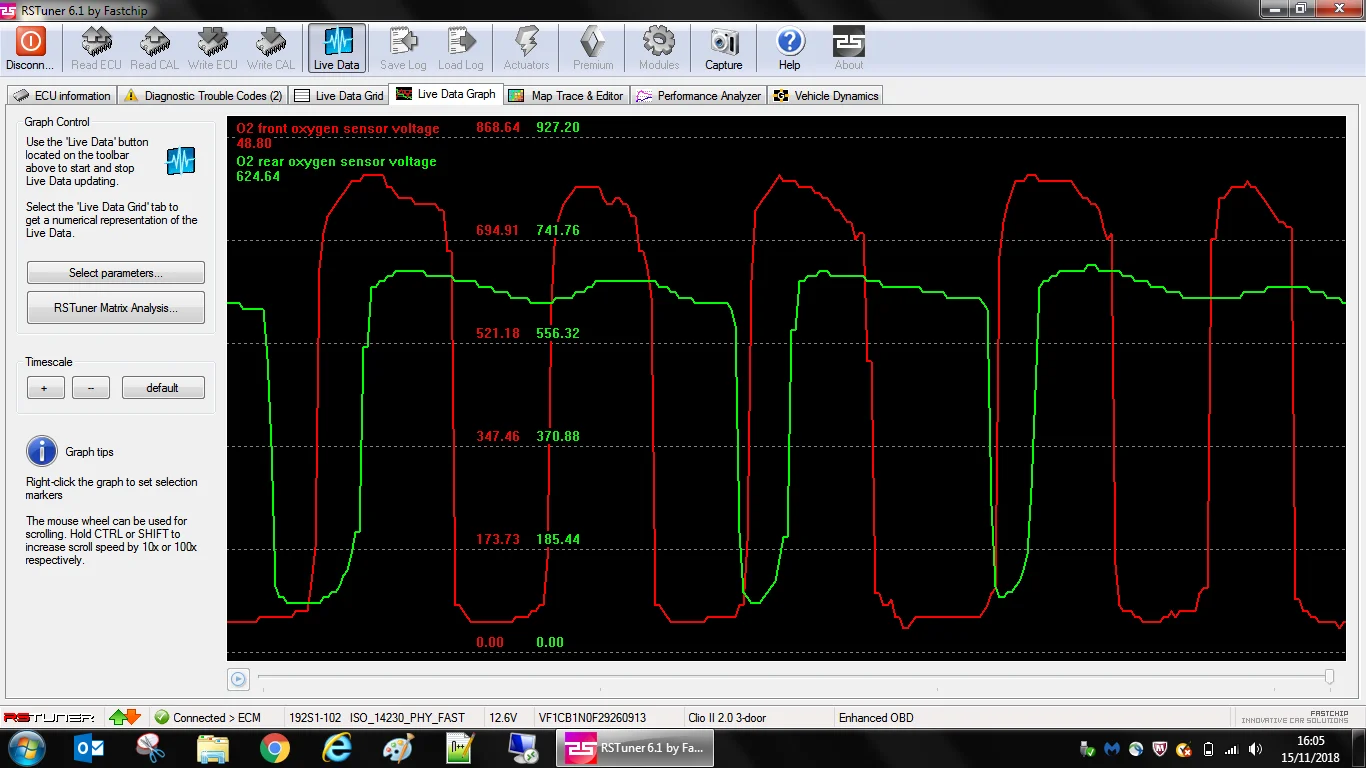This screenshot has height=768, width=1366.
Task: Select the Performance Analyzer tab
Action: click(699, 96)
